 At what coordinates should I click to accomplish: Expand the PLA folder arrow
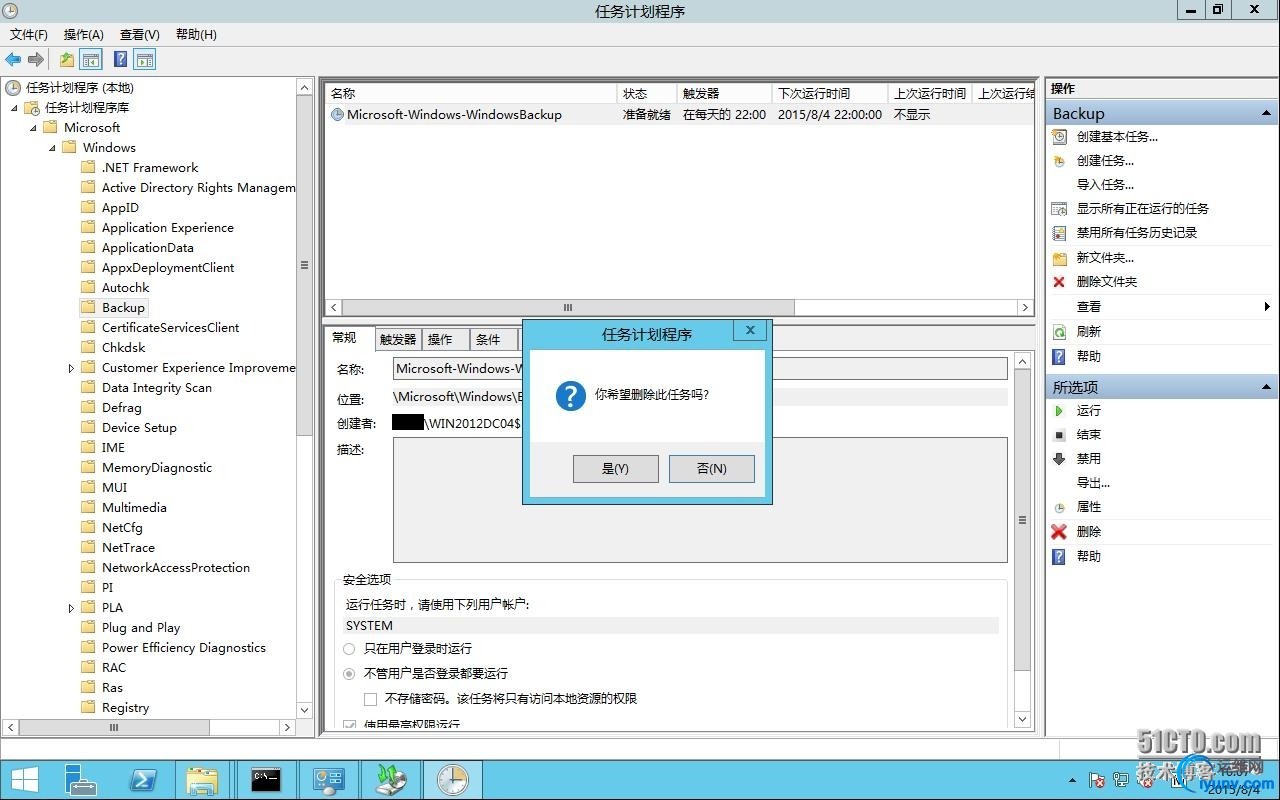pyautogui.click(x=71, y=608)
